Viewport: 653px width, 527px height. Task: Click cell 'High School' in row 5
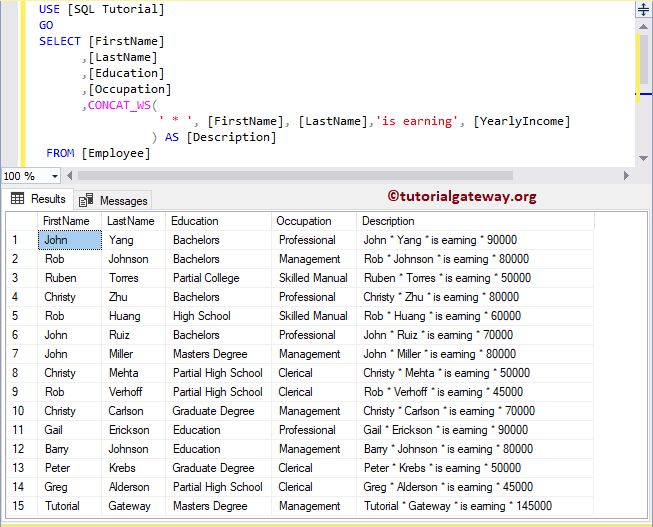tap(218, 316)
